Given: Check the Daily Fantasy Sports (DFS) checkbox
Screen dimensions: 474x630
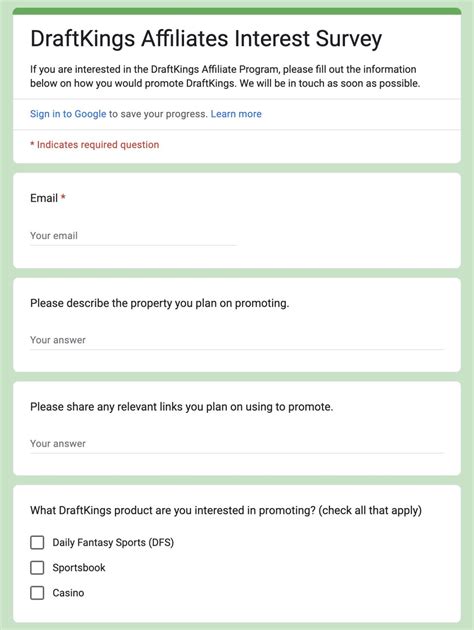Looking at the screenshot, I should pyautogui.click(x=37, y=542).
